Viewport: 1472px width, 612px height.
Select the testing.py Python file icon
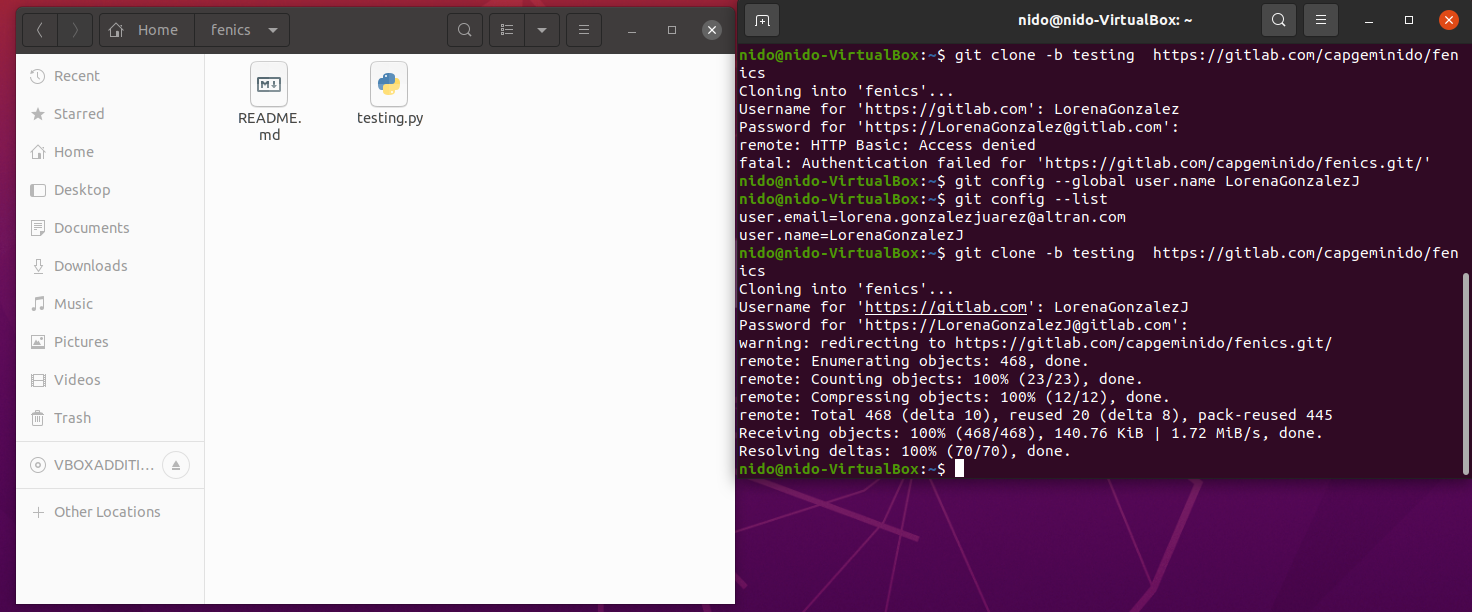pyautogui.click(x=389, y=85)
